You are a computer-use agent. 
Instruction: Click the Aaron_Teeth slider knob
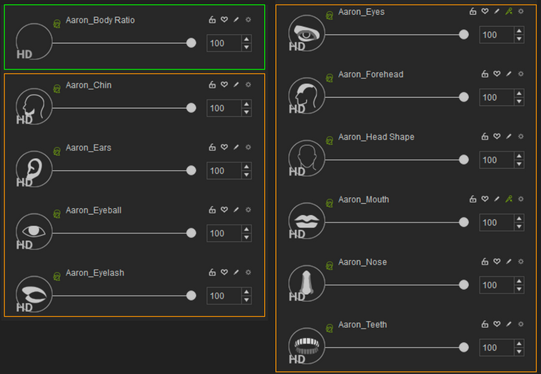tap(464, 347)
